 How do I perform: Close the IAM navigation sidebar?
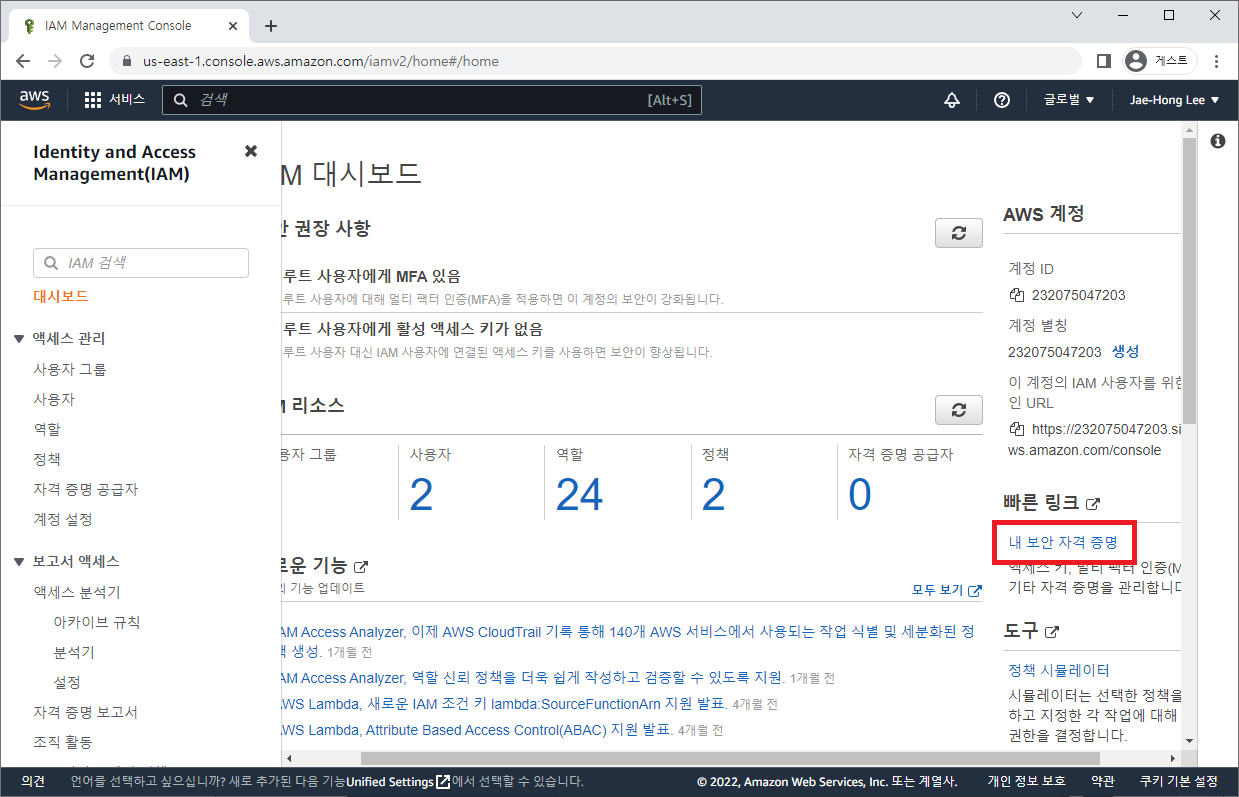(251, 151)
